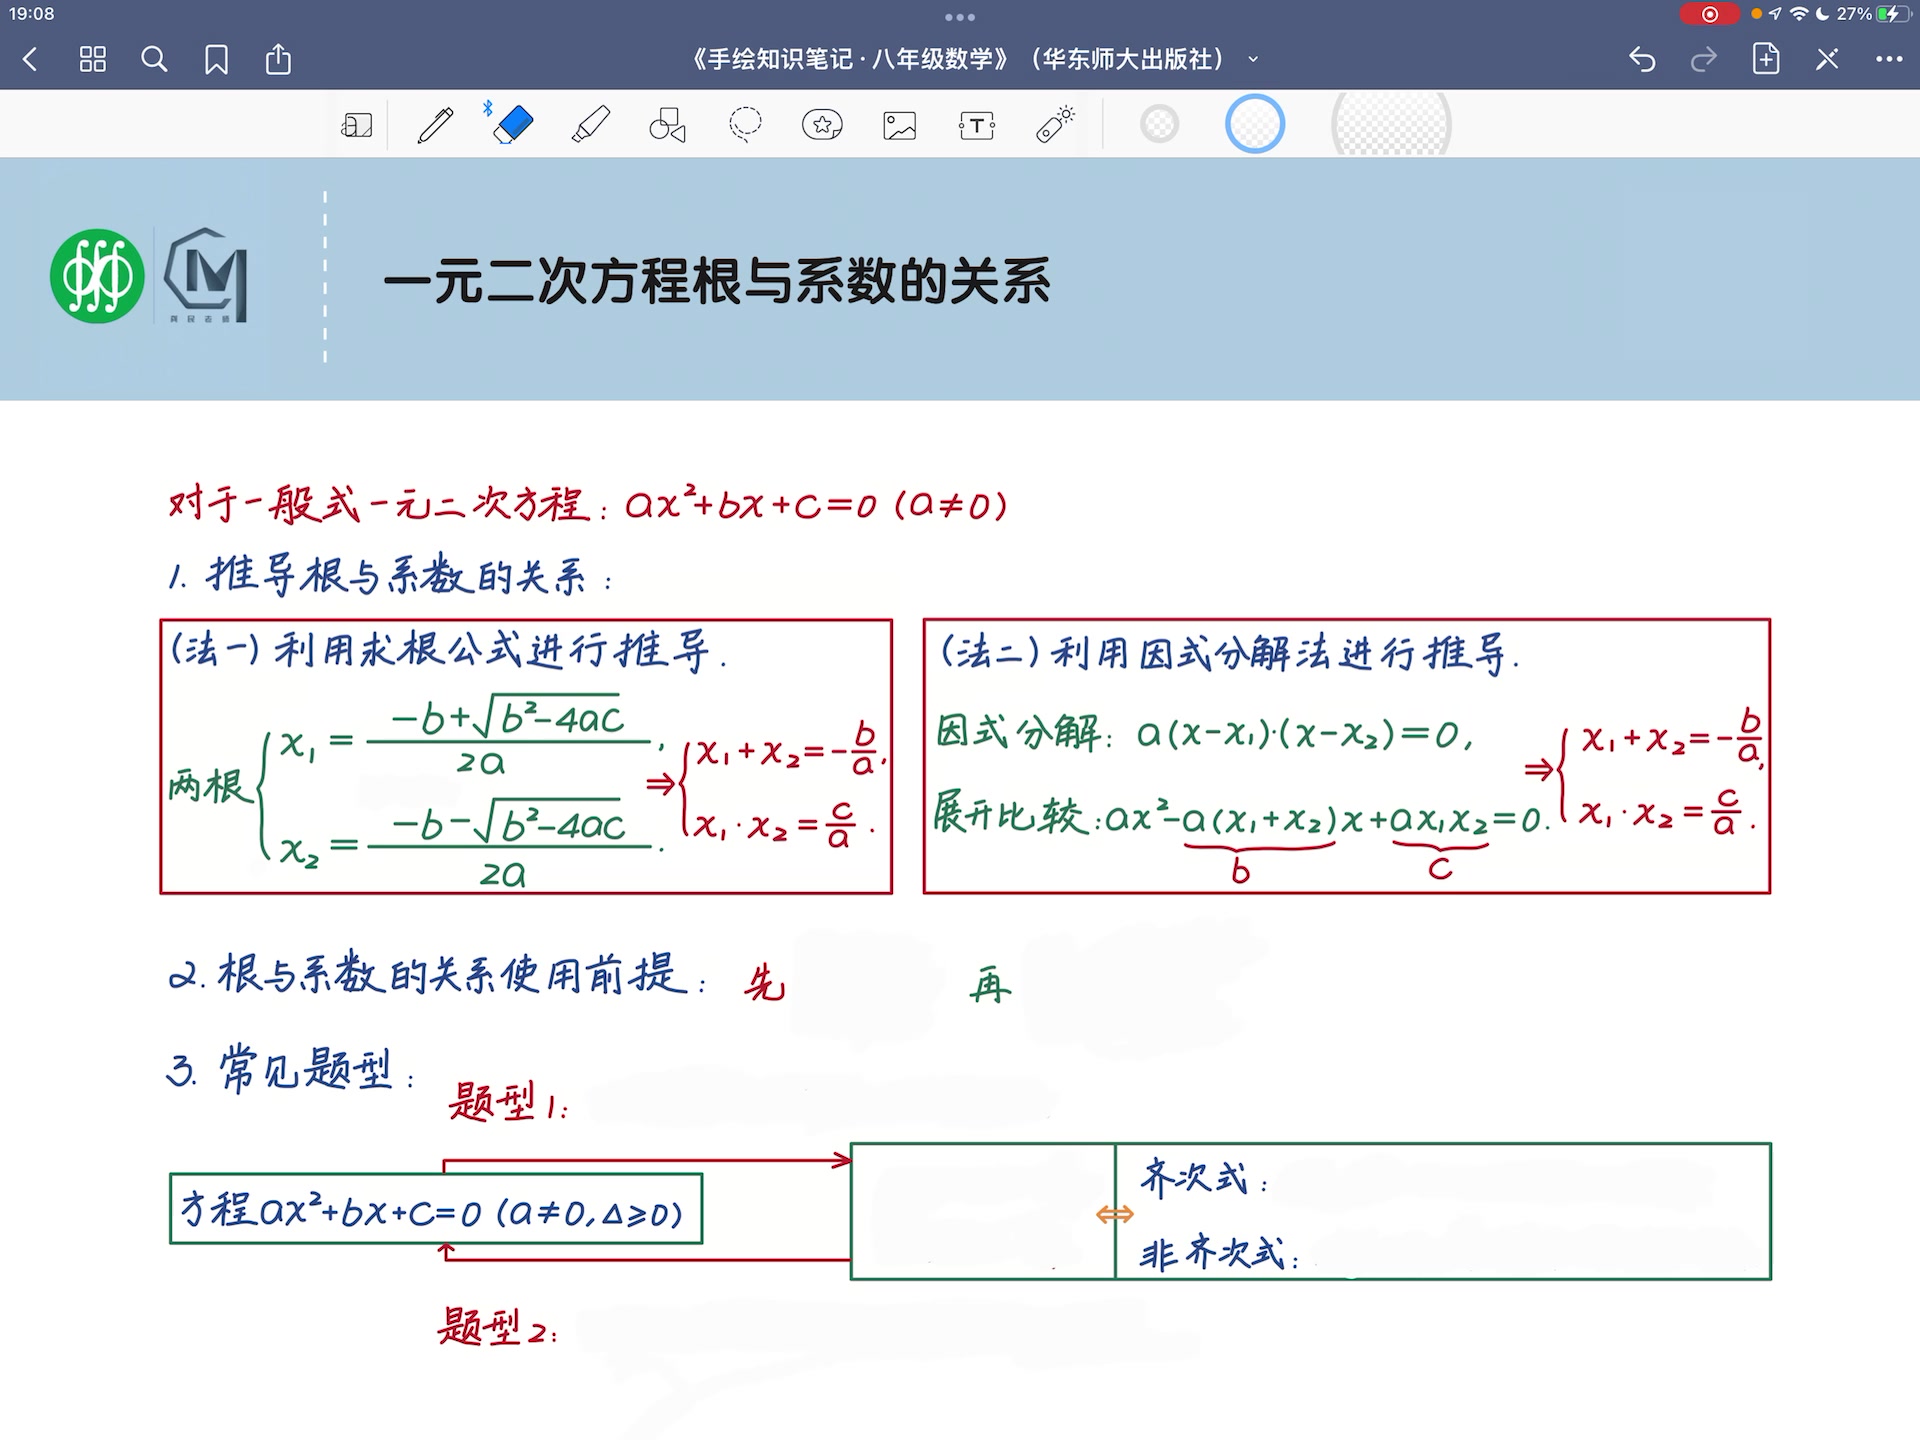This screenshot has height=1440, width=1920.
Task: Select the medium stroke size circle
Action: coord(1254,122)
